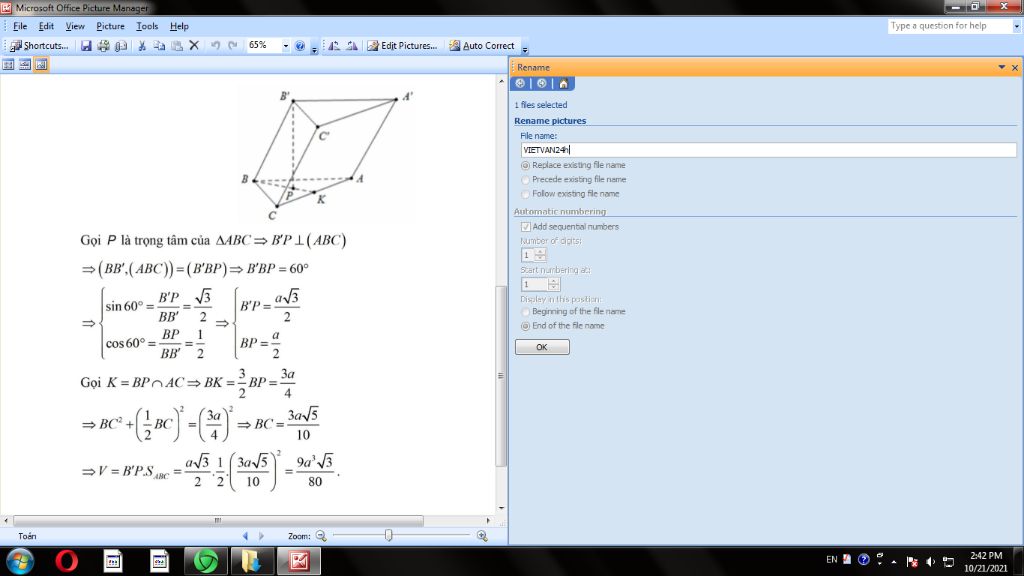Click the Undo arrow icon

215,46
